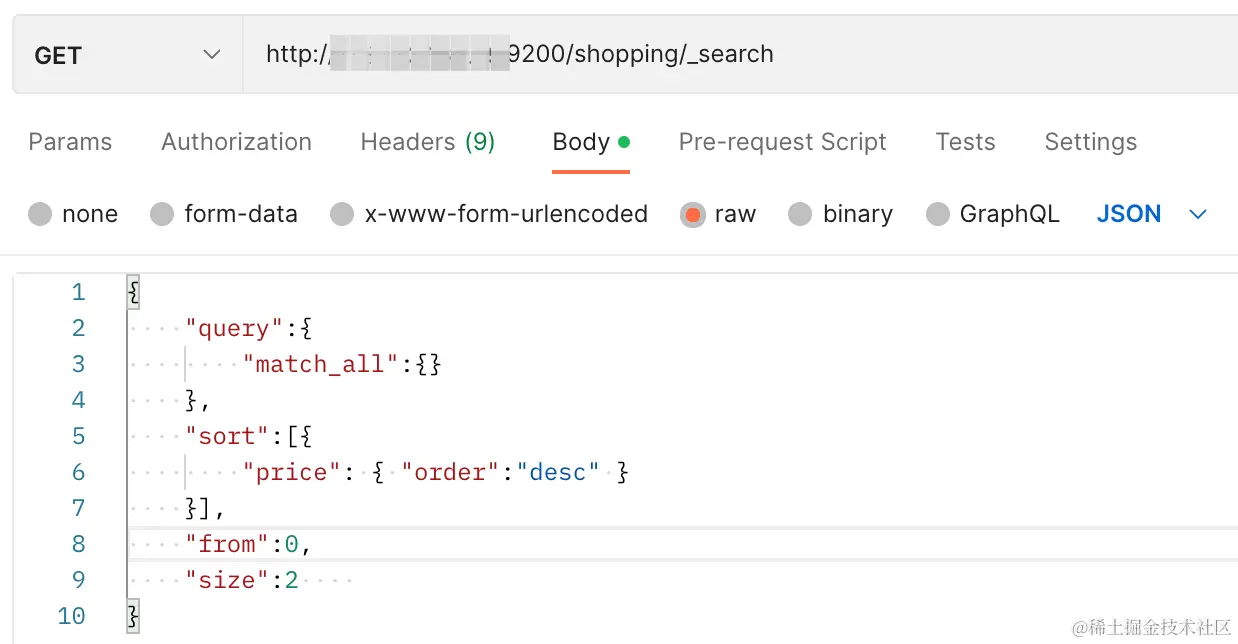This screenshot has width=1238, height=644.
Task: Expand the JSON format dropdown
Action: pos(1130,214)
